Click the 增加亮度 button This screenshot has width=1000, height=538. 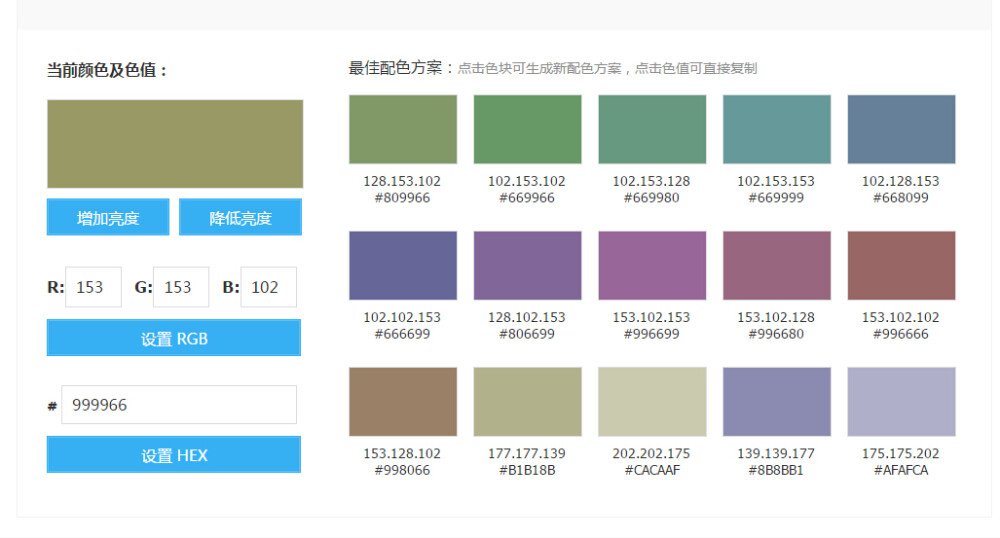108,218
